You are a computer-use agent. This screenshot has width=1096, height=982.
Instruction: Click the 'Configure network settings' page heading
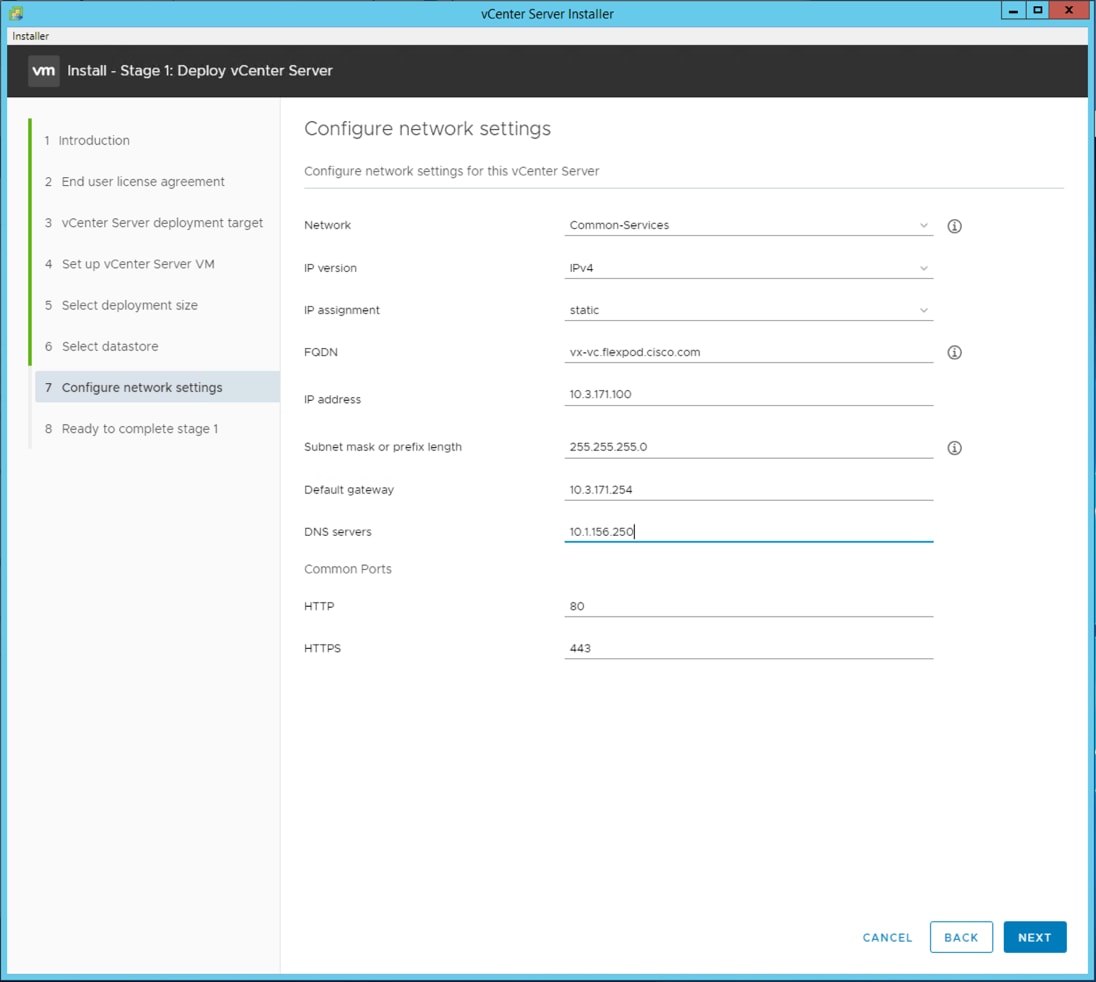point(427,129)
